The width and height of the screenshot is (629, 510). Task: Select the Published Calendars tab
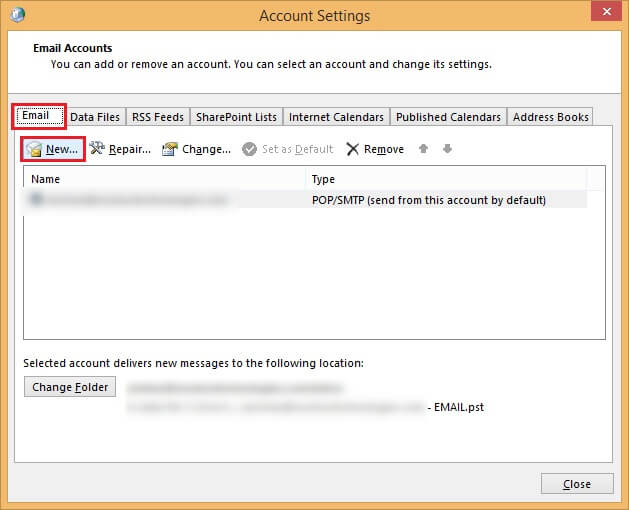click(448, 117)
